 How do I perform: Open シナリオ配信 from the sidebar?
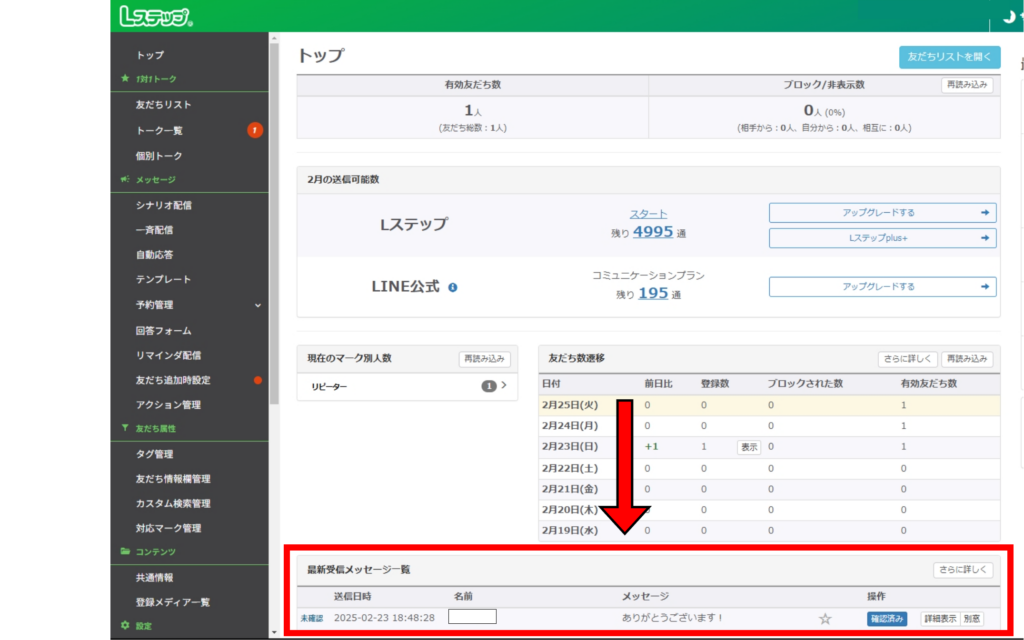(x=163, y=205)
